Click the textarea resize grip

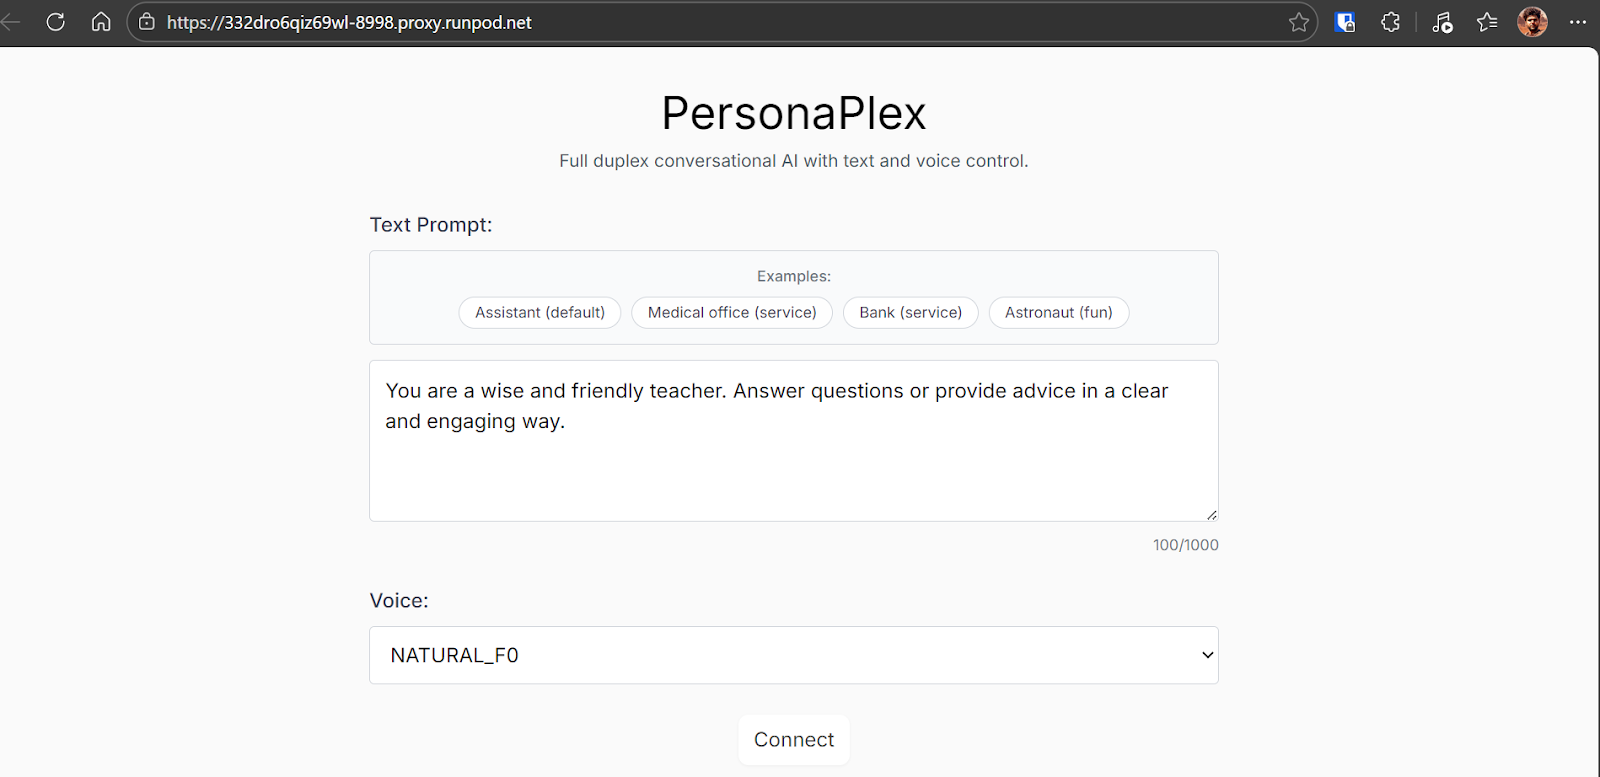(1211, 513)
